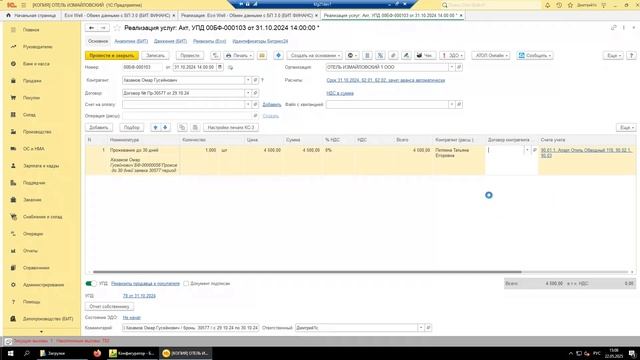Image resolution: width=640 pixels, height=360 pixels.
Task: Open the Банк и касса section
Action: click(x=36, y=64)
